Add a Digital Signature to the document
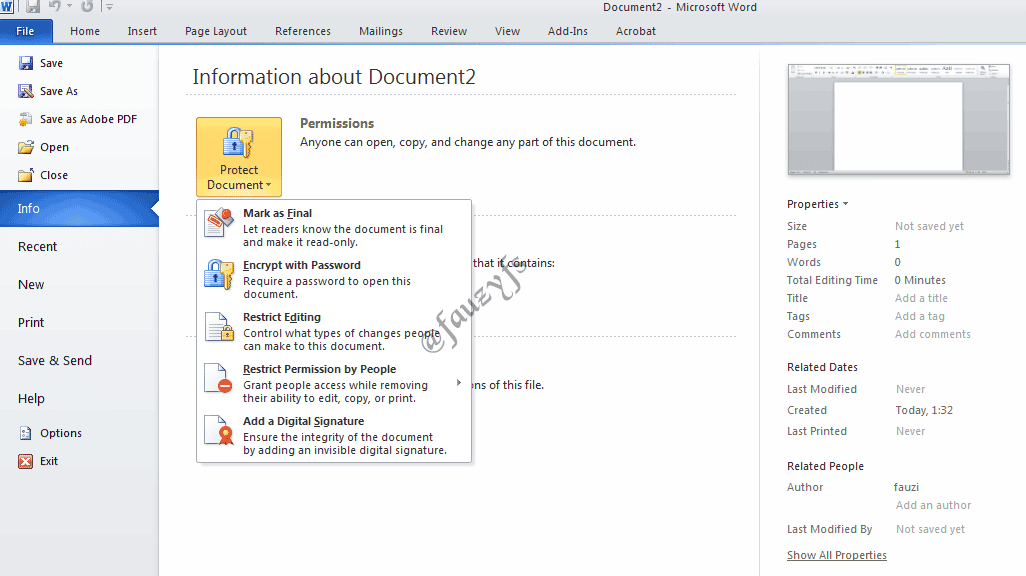This screenshot has height=576, width=1026. click(303, 421)
